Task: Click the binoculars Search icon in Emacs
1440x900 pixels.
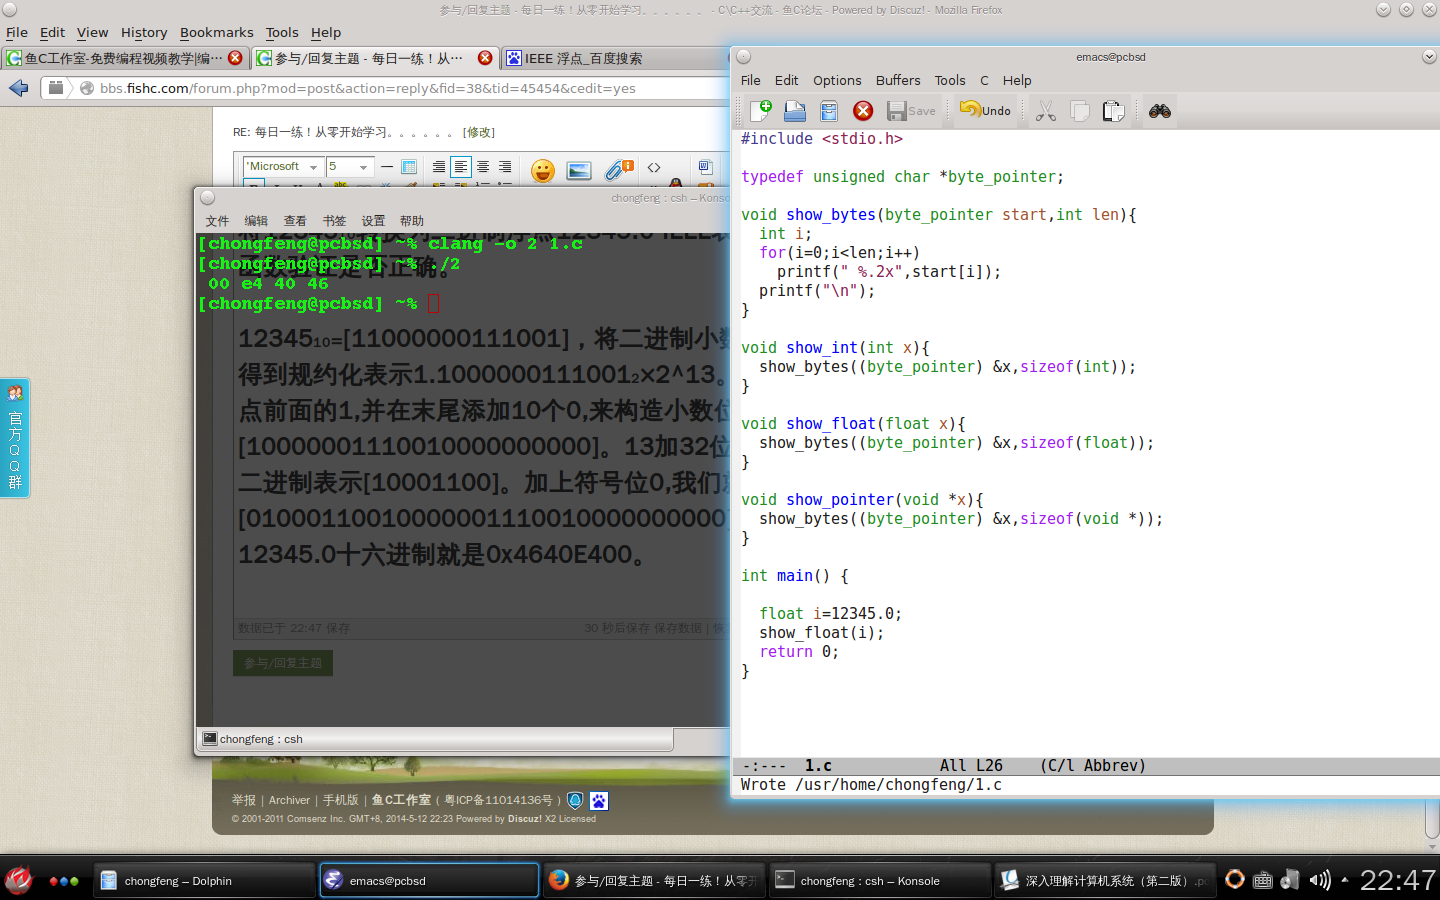Action: (1160, 110)
